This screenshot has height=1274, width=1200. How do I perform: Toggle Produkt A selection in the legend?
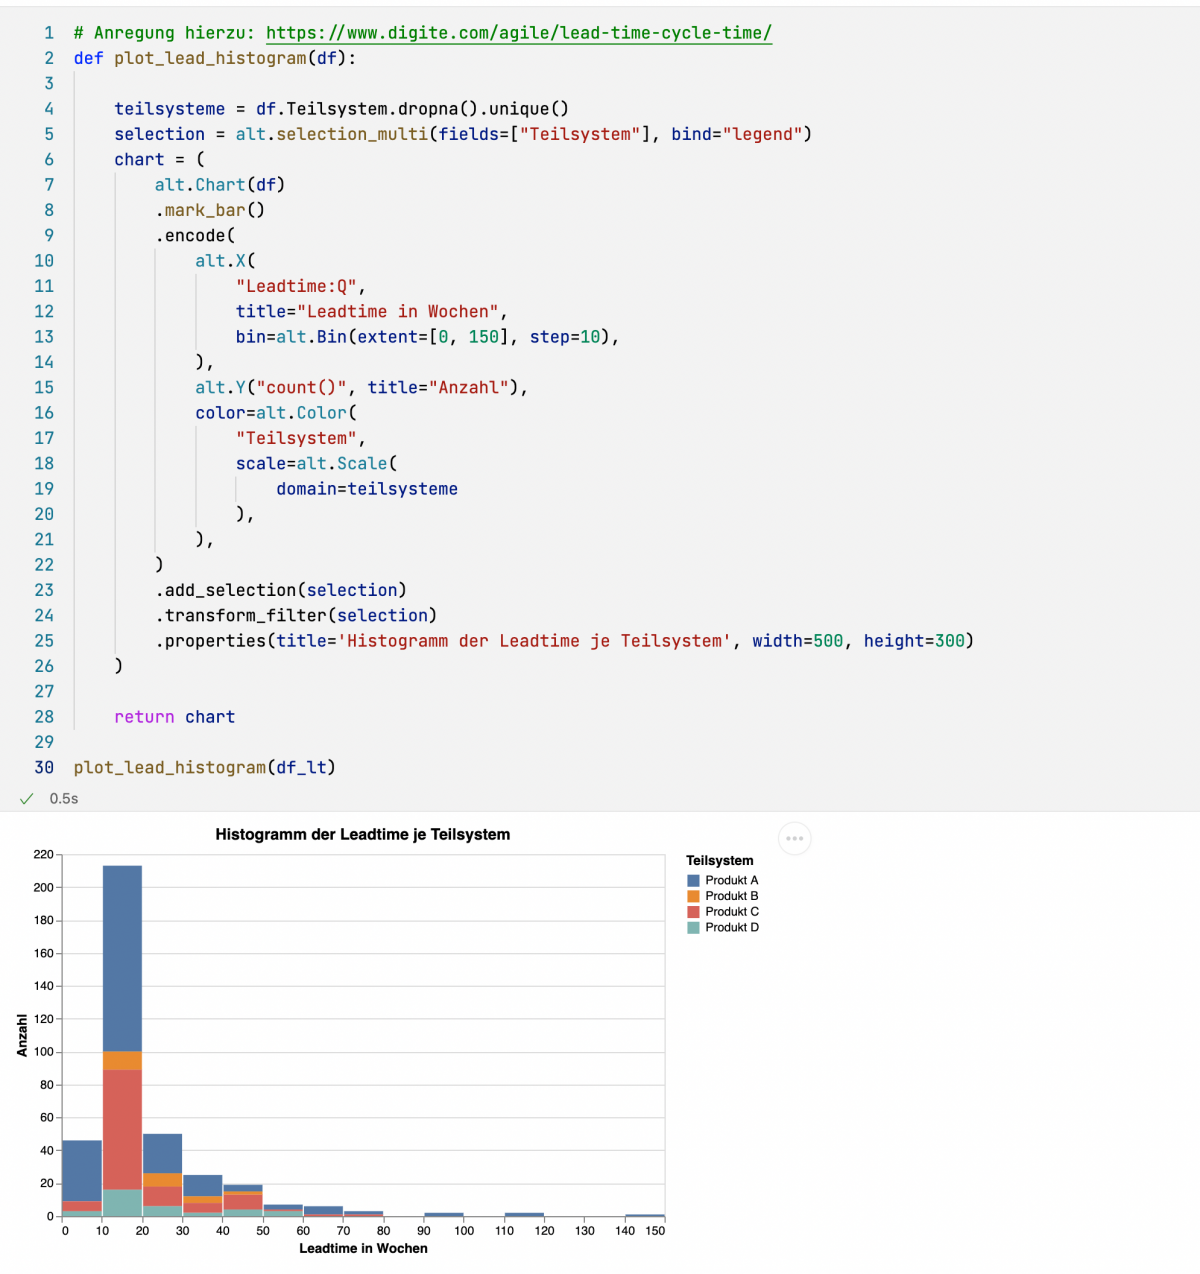tap(732, 880)
